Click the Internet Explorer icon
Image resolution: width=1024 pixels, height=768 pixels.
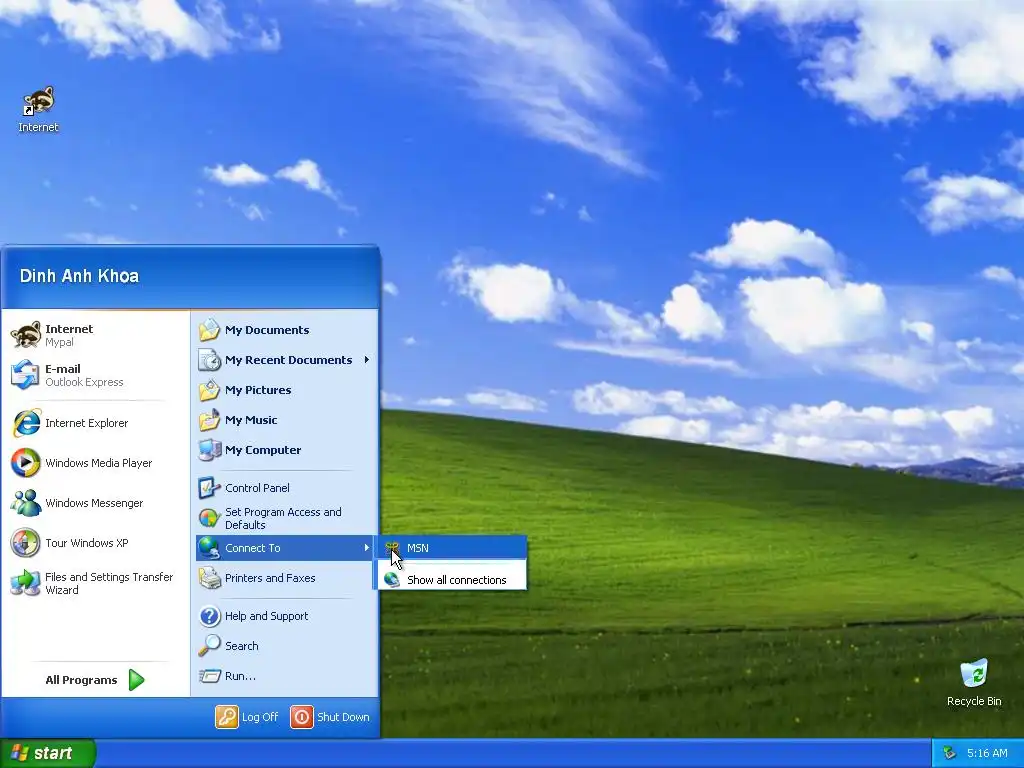[26, 423]
